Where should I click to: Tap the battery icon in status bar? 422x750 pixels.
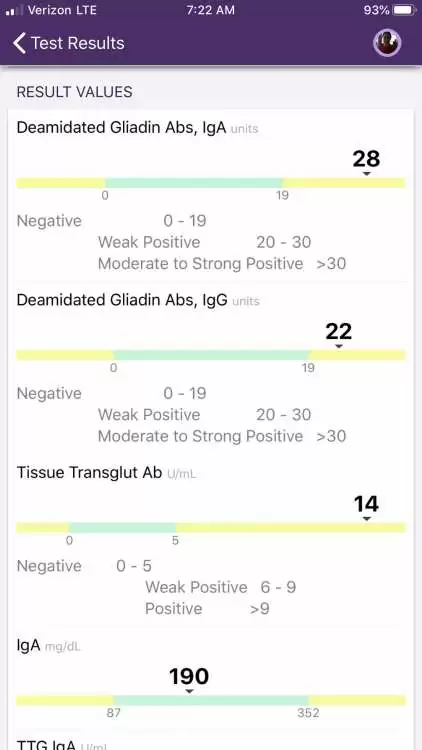click(x=404, y=10)
